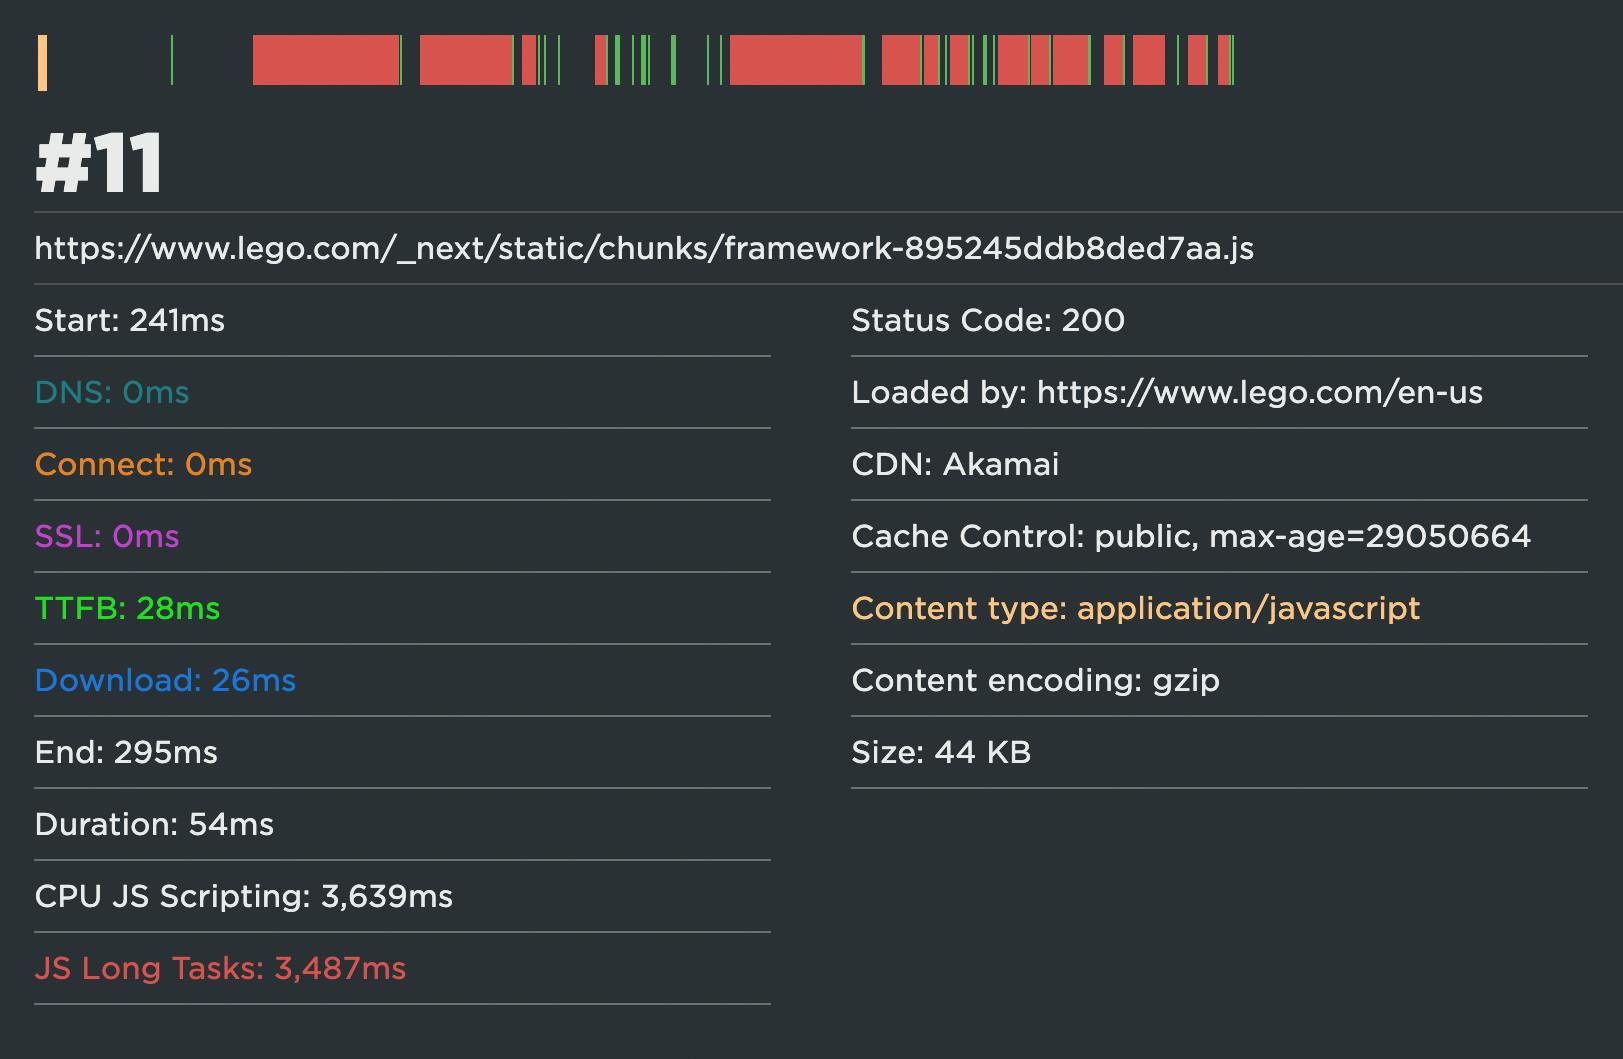This screenshot has height=1059, width=1623.
Task: Select the first large red long-task block
Action: 325,60
